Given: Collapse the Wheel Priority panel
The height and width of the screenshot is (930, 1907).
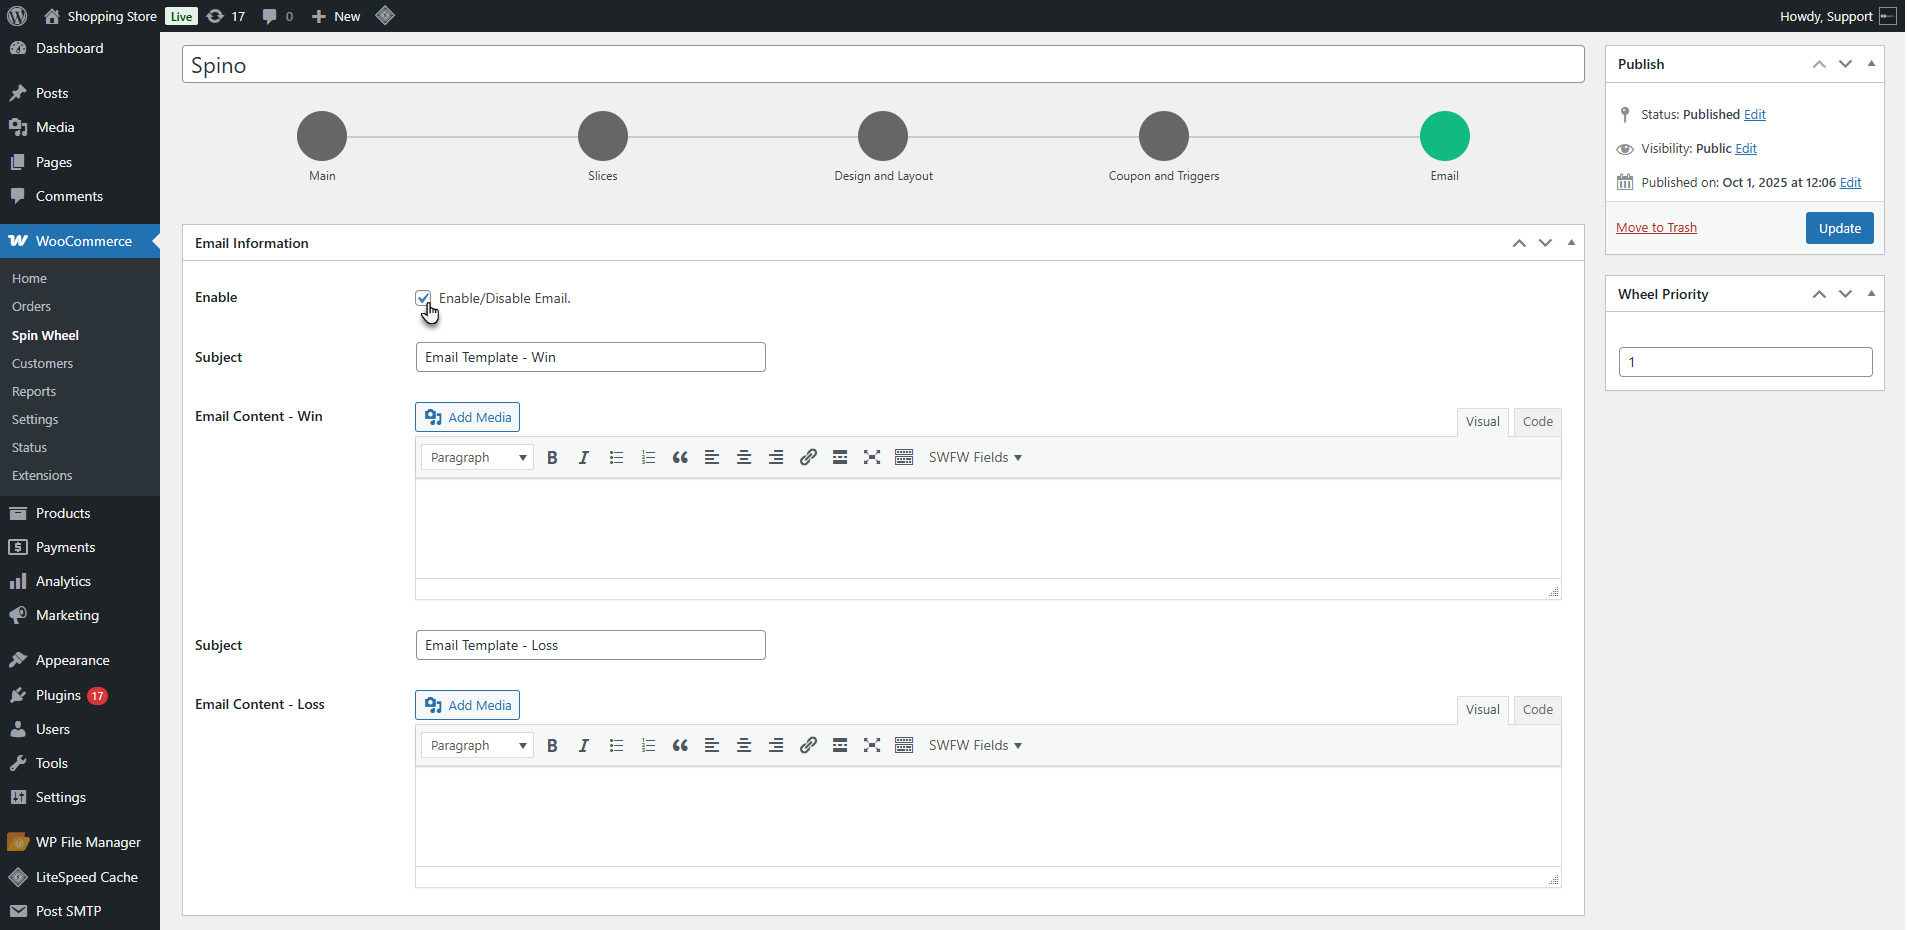Looking at the screenshot, I should click(1871, 294).
